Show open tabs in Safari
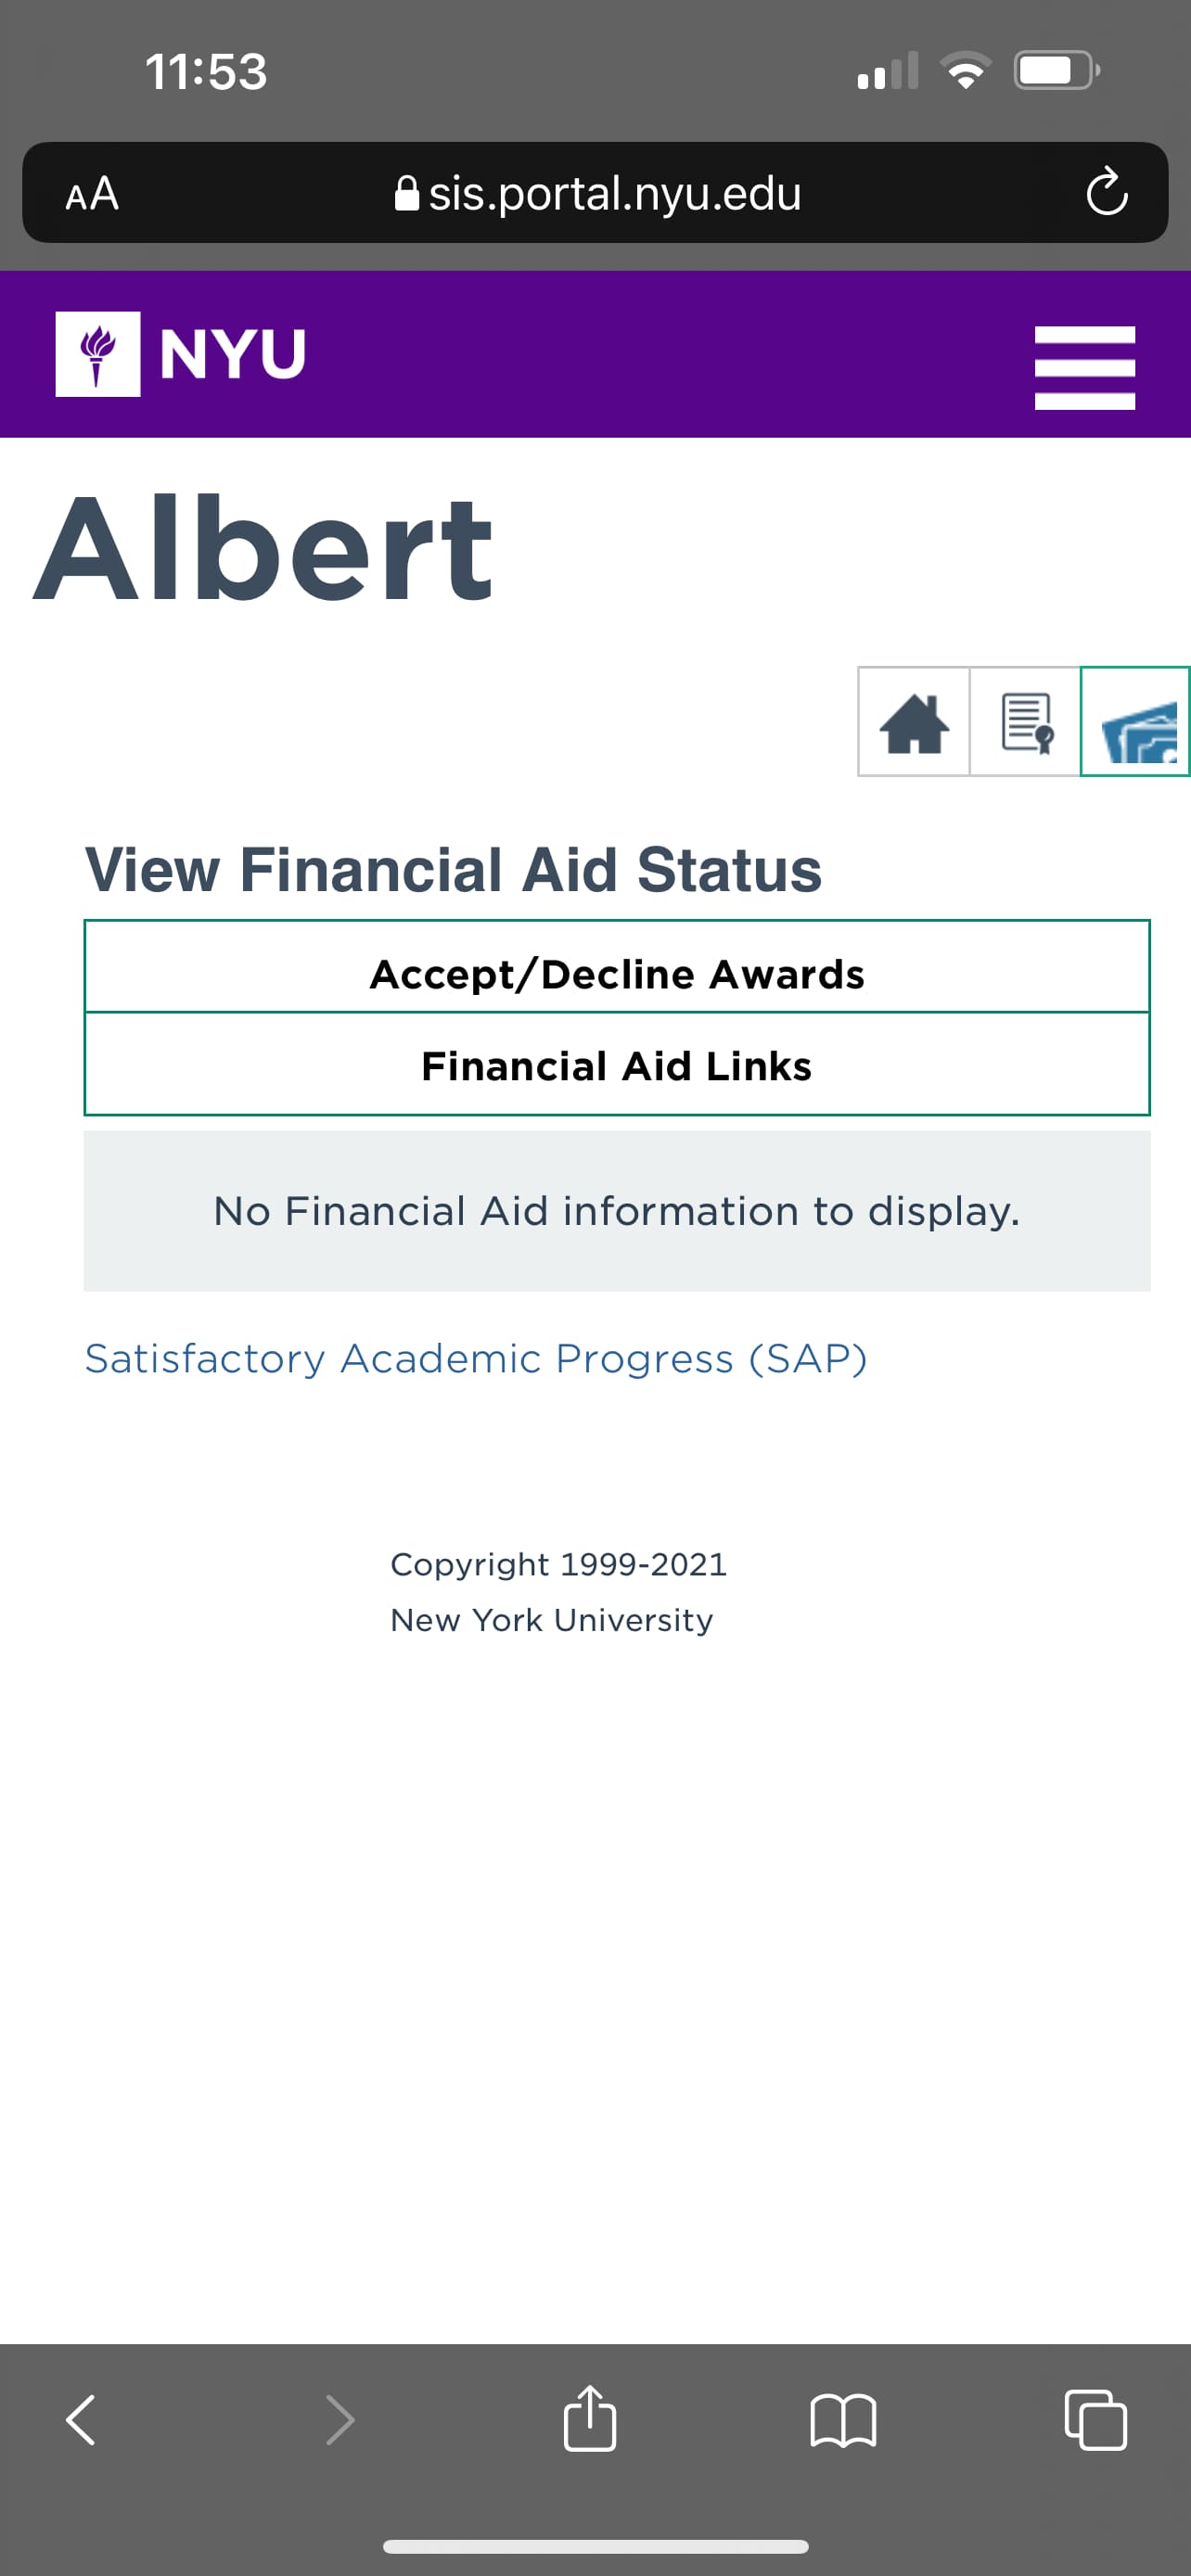Image resolution: width=1191 pixels, height=2576 pixels. pos(1096,2419)
